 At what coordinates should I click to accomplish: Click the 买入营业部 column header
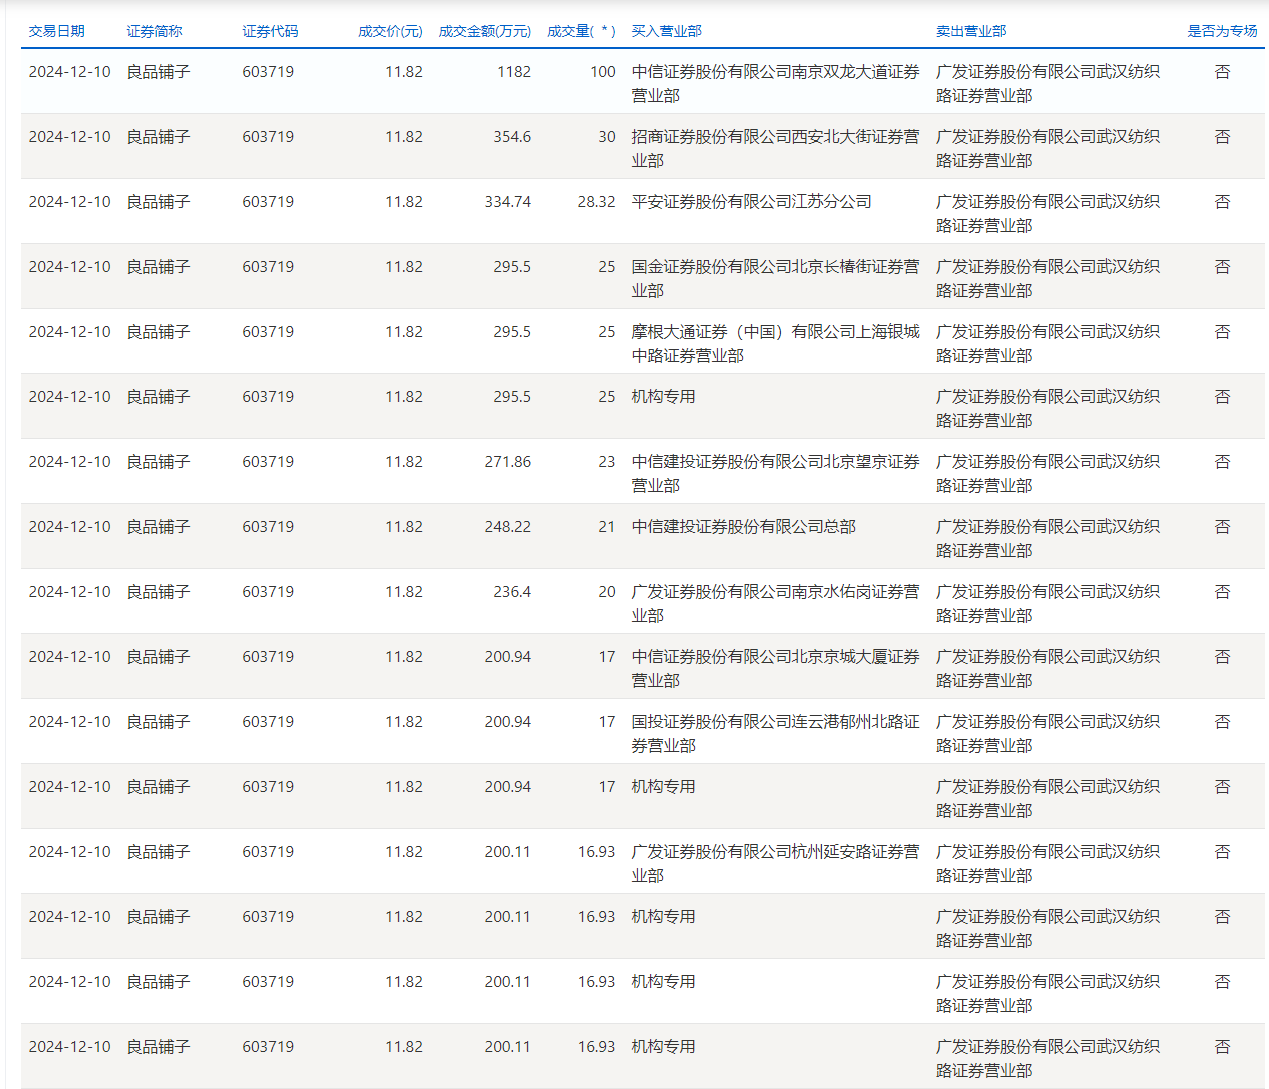(666, 31)
